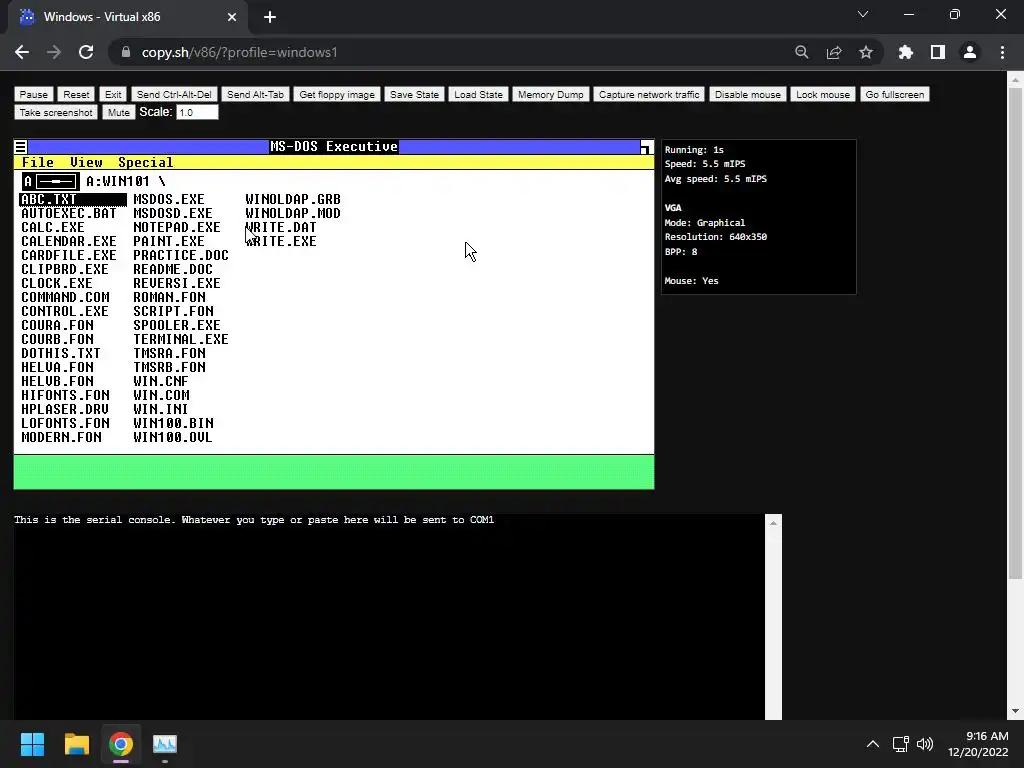Open the File menu in MS-DOS Executive

click(x=38, y=163)
